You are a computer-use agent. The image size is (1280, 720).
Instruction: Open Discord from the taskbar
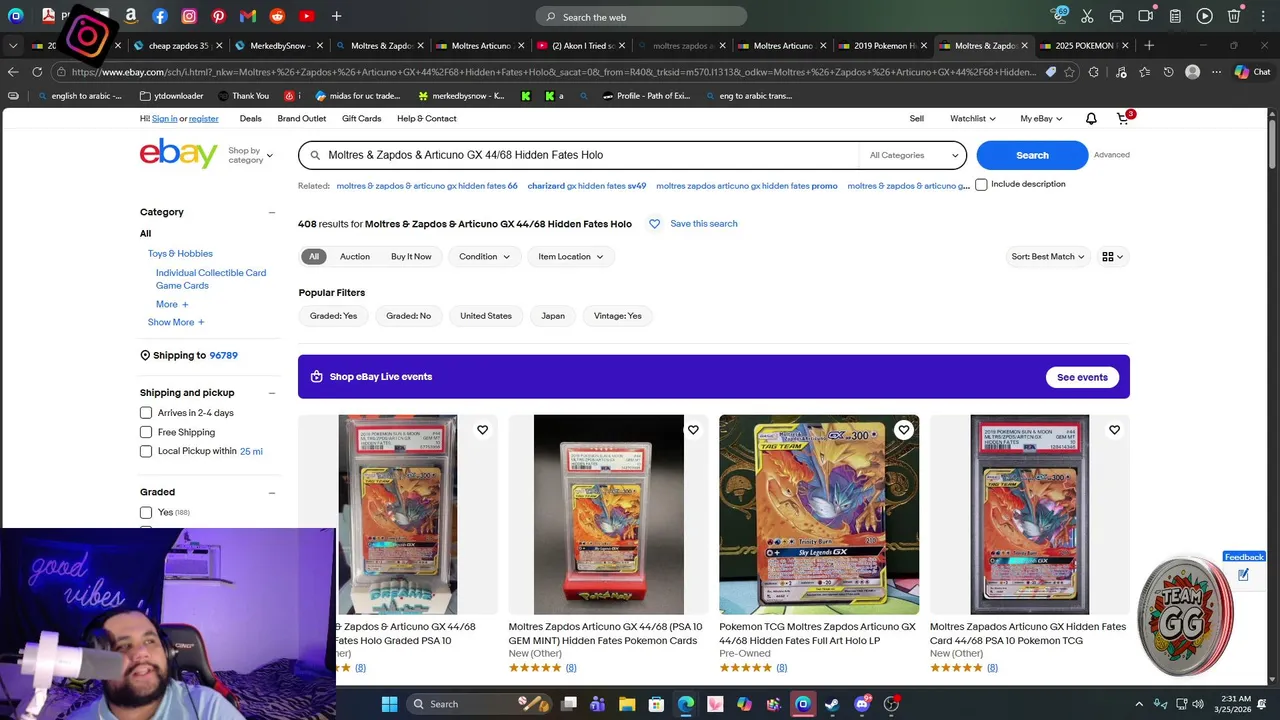862,704
